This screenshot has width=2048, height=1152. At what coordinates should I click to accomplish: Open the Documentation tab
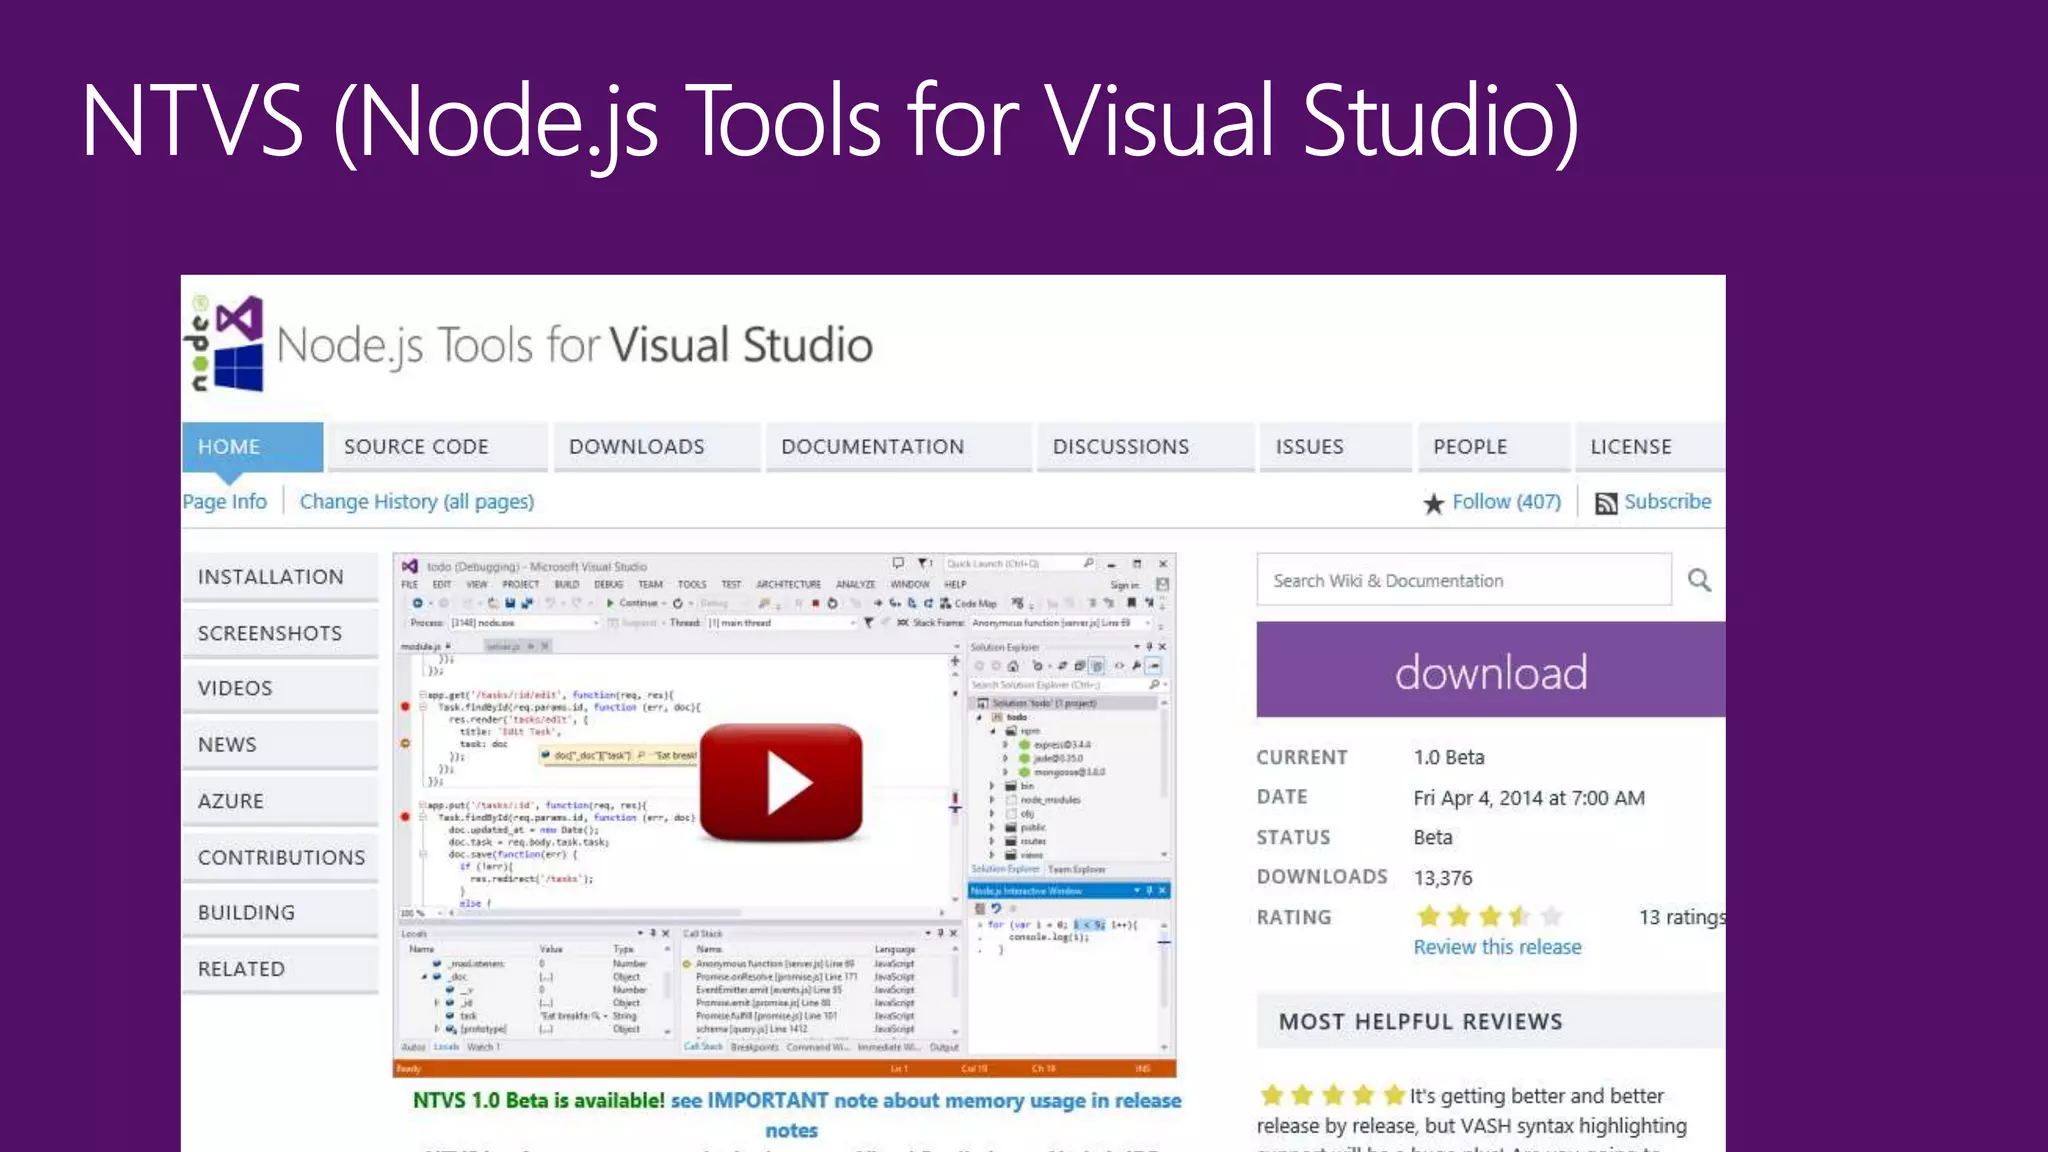point(872,447)
